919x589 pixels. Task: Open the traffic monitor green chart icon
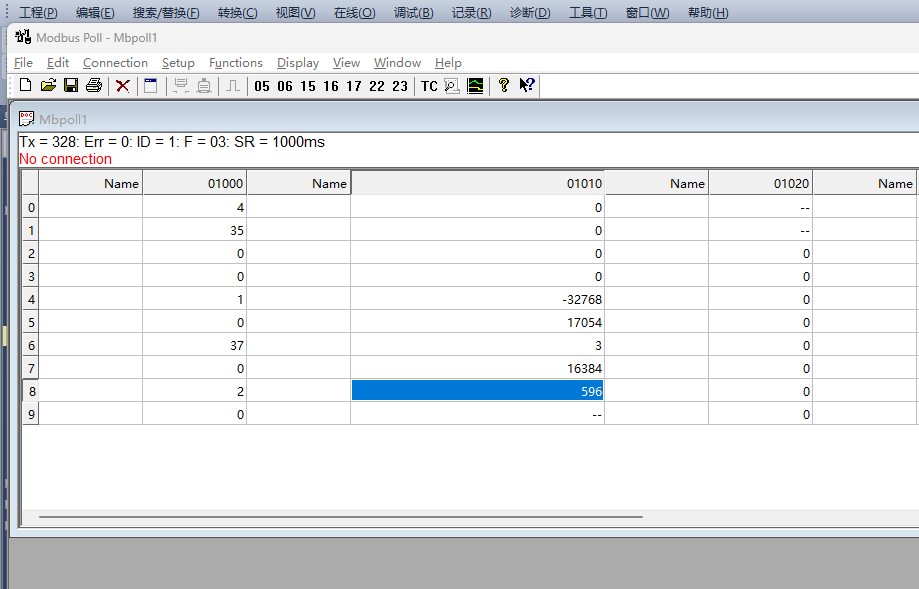(476, 86)
